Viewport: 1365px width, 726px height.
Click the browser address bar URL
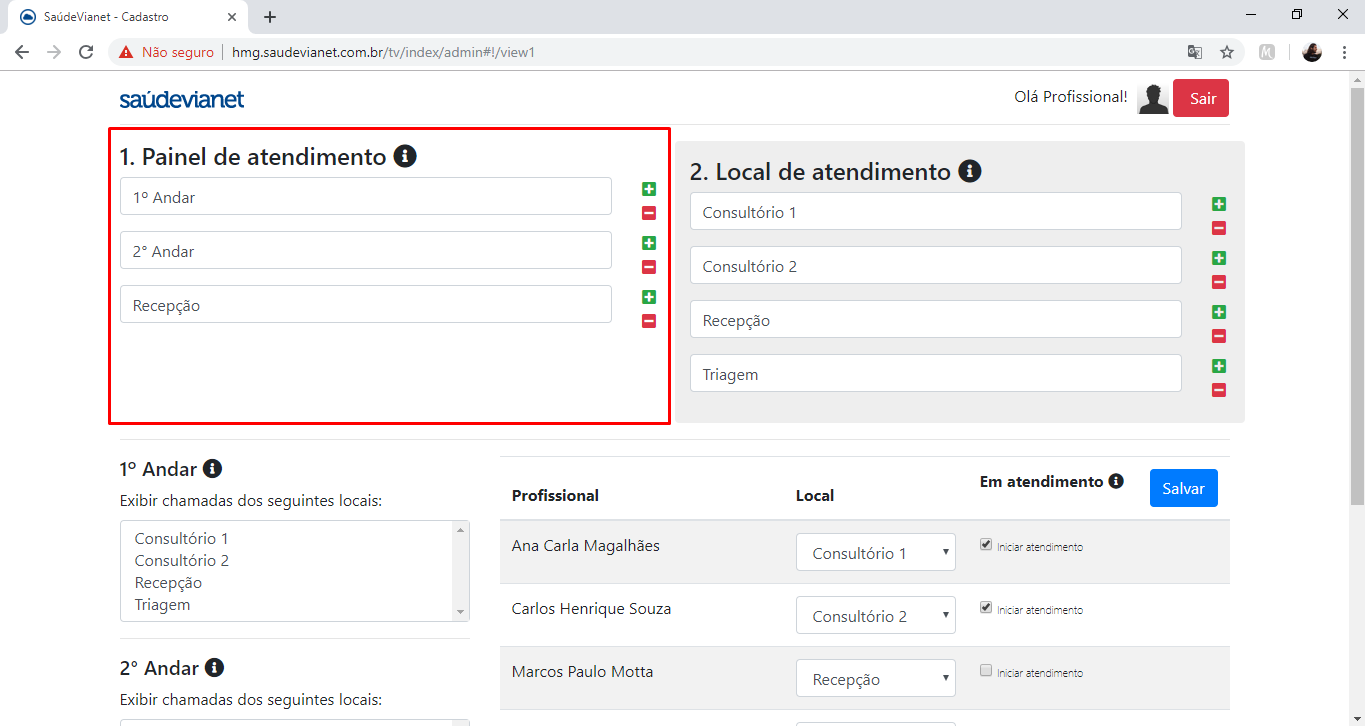point(383,52)
